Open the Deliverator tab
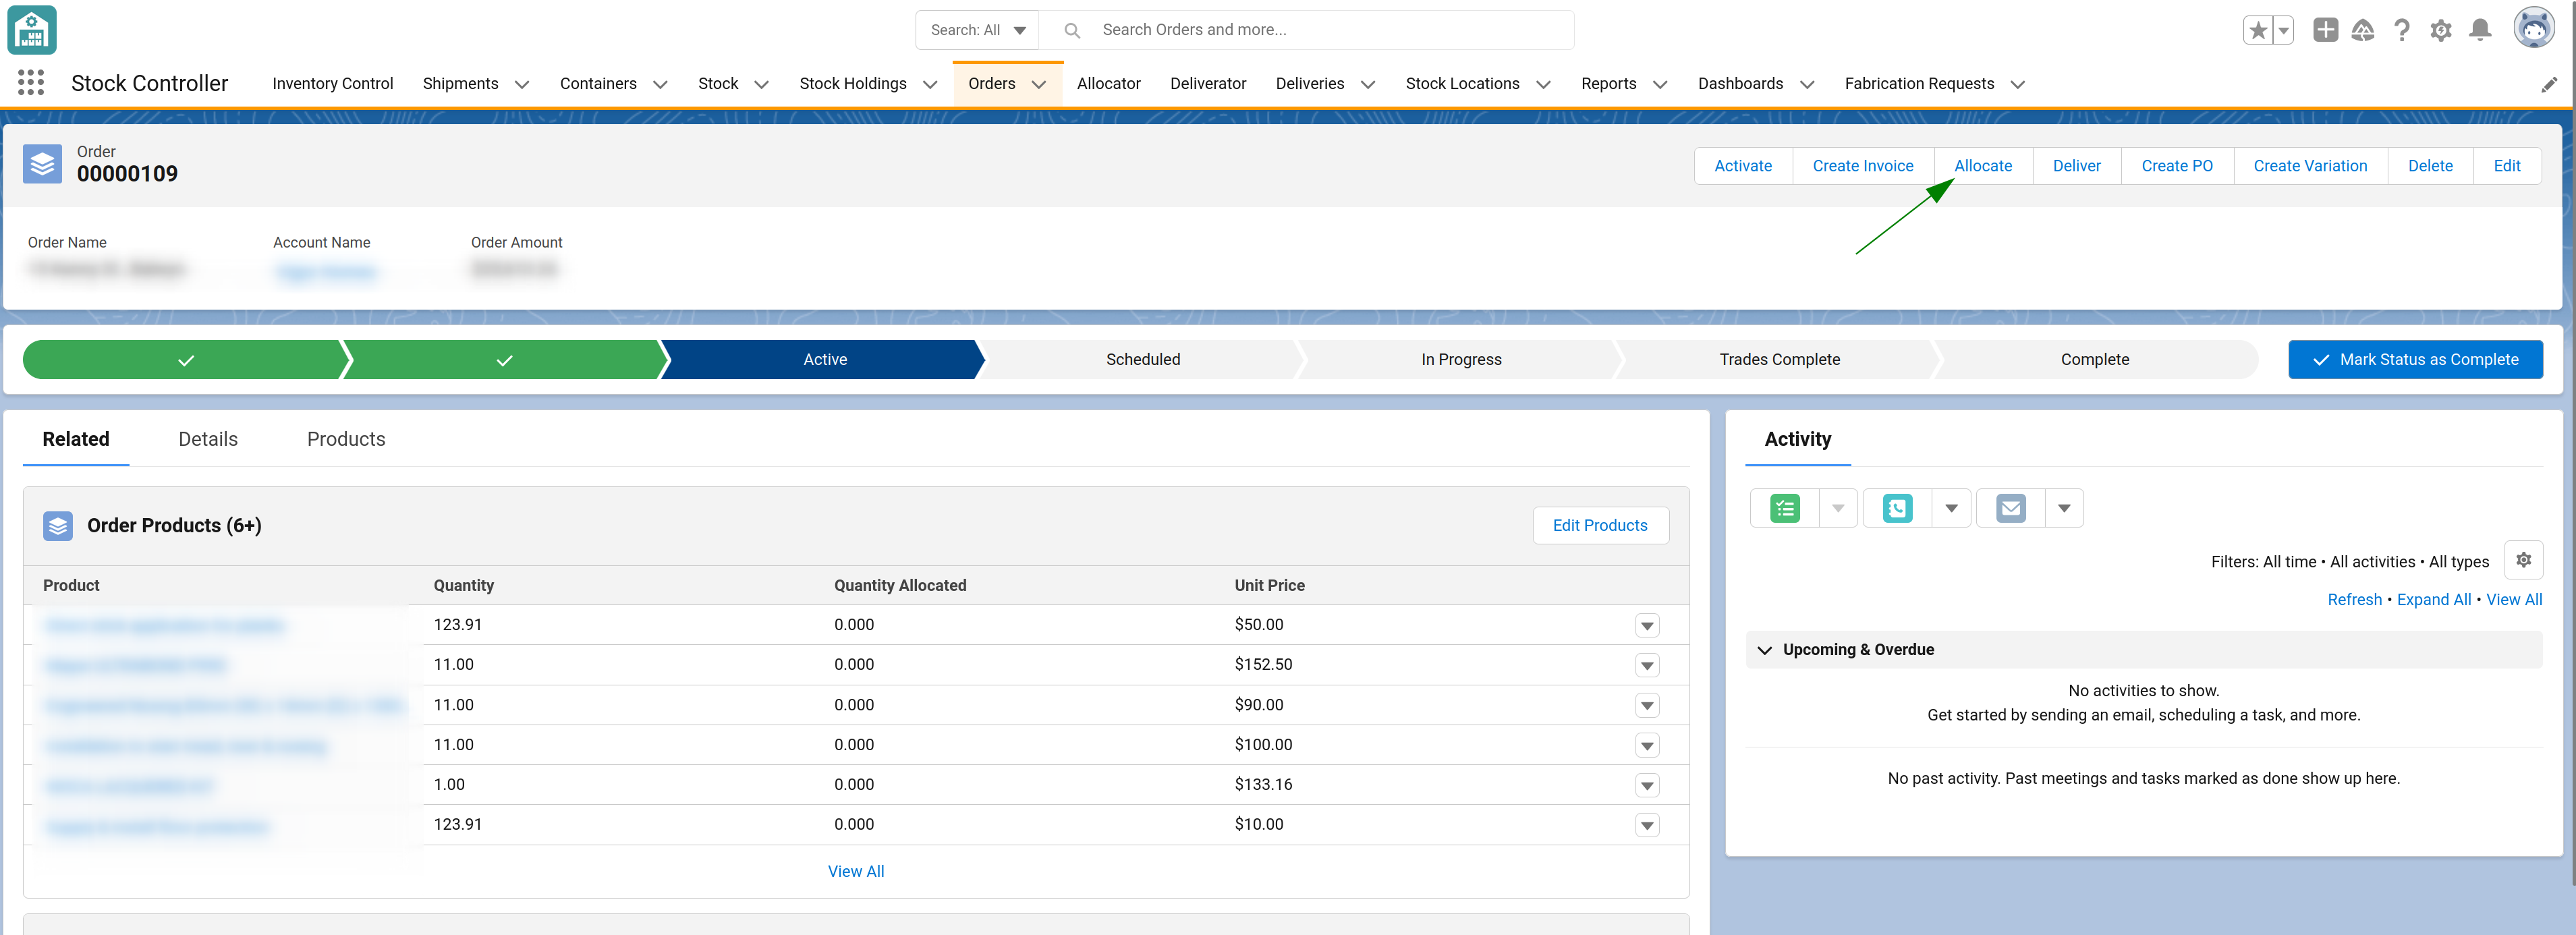This screenshot has height=935, width=2576. [x=1208, y=84]
